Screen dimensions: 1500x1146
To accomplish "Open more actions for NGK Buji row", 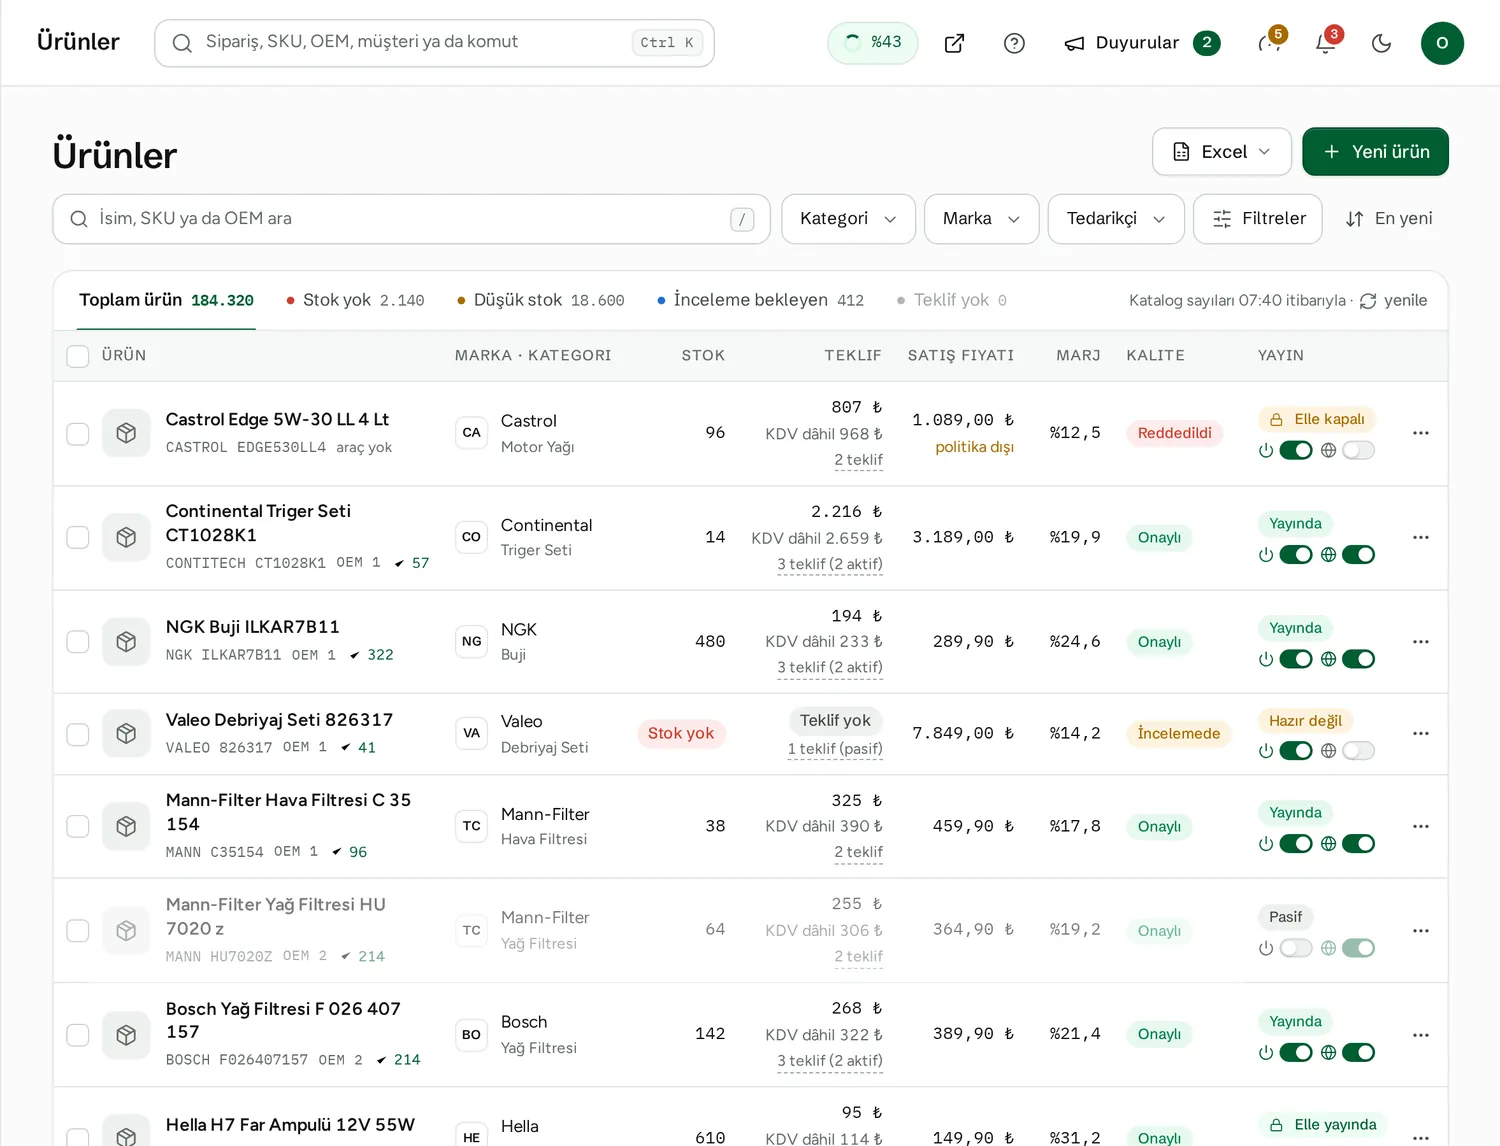I will pos(1421,641).
